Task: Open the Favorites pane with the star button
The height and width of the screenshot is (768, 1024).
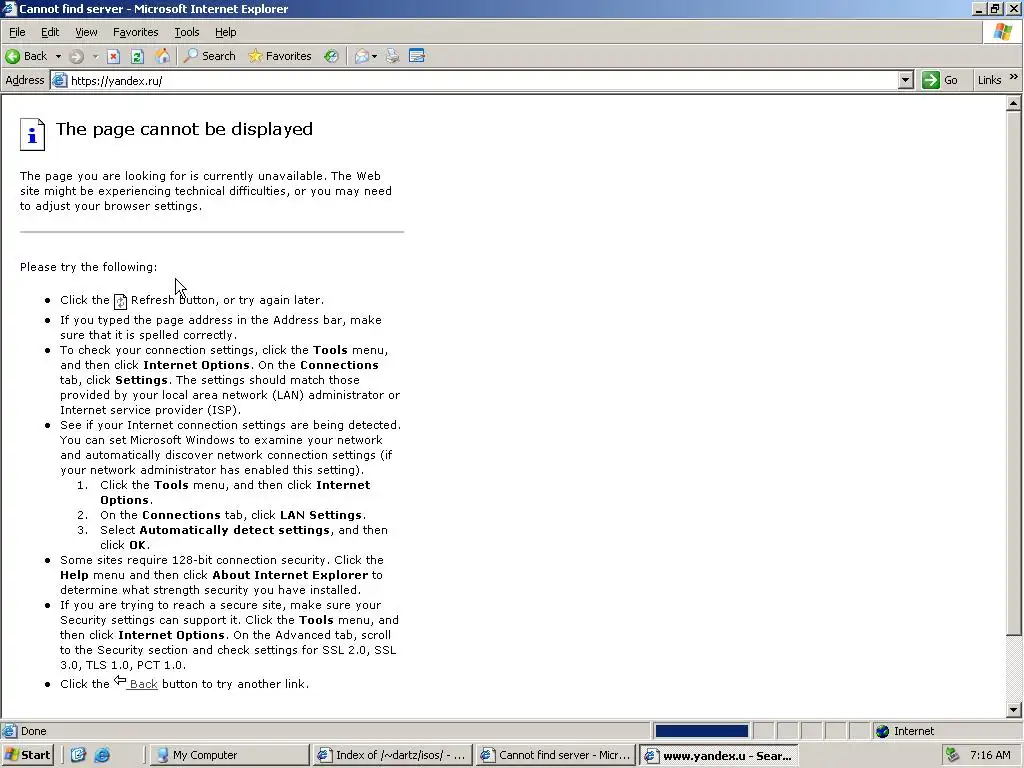Action: tap(280, 56)
